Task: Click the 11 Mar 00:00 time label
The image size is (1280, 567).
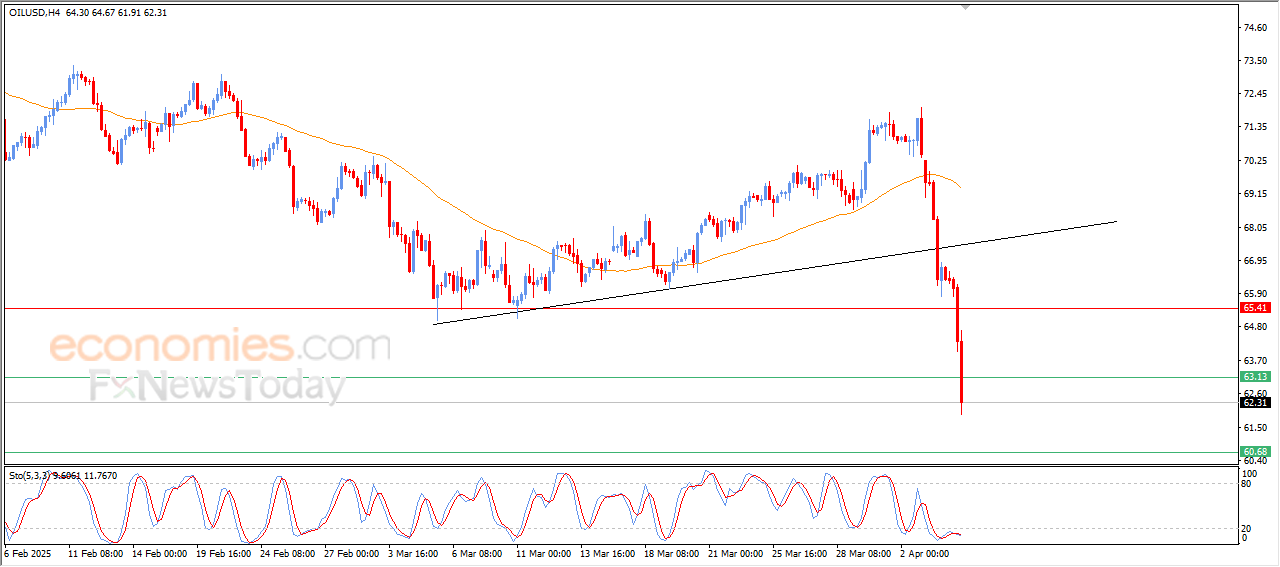Action: pyautogui.click(x=543, y=552)
